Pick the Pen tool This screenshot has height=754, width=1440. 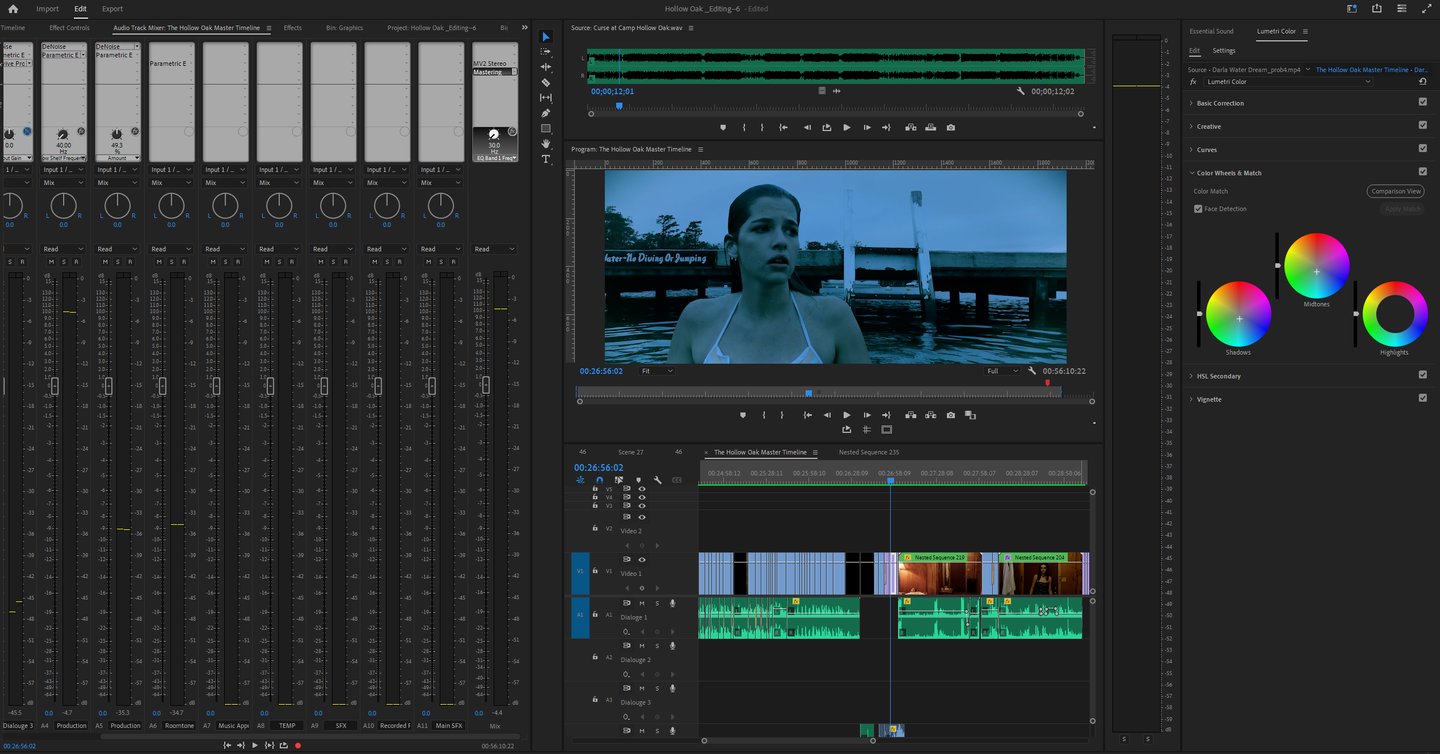[546, 113]
